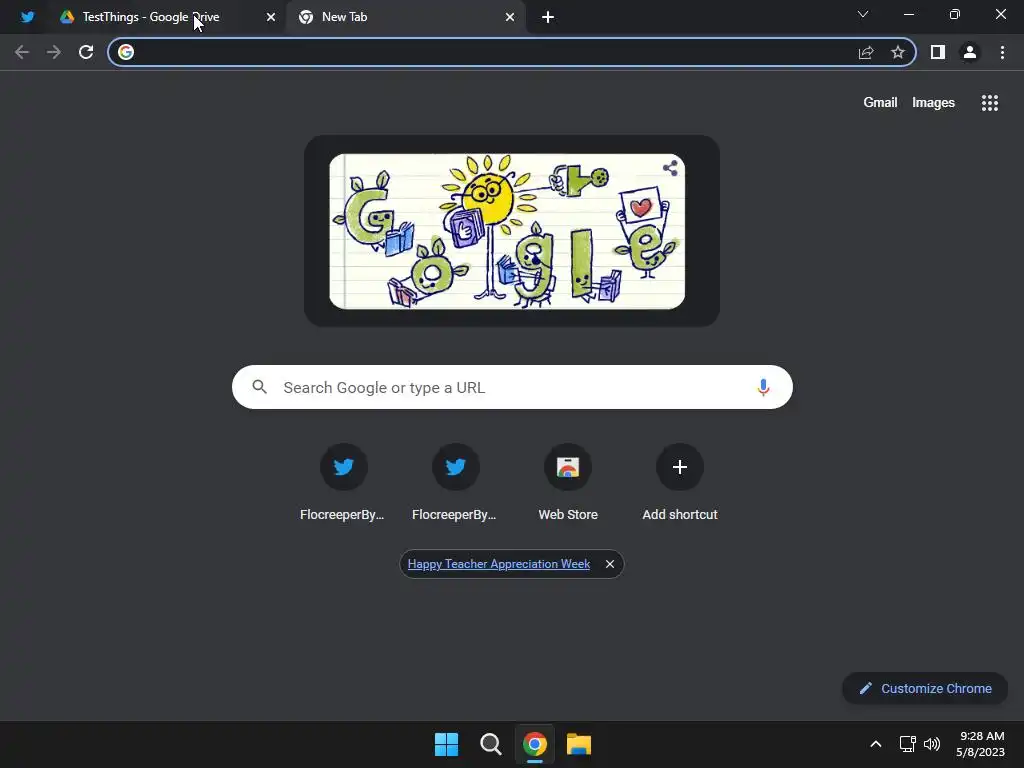Open the Chrome profile menu
Viewport: 1024px width, 768px height.
tap(970, 52)
